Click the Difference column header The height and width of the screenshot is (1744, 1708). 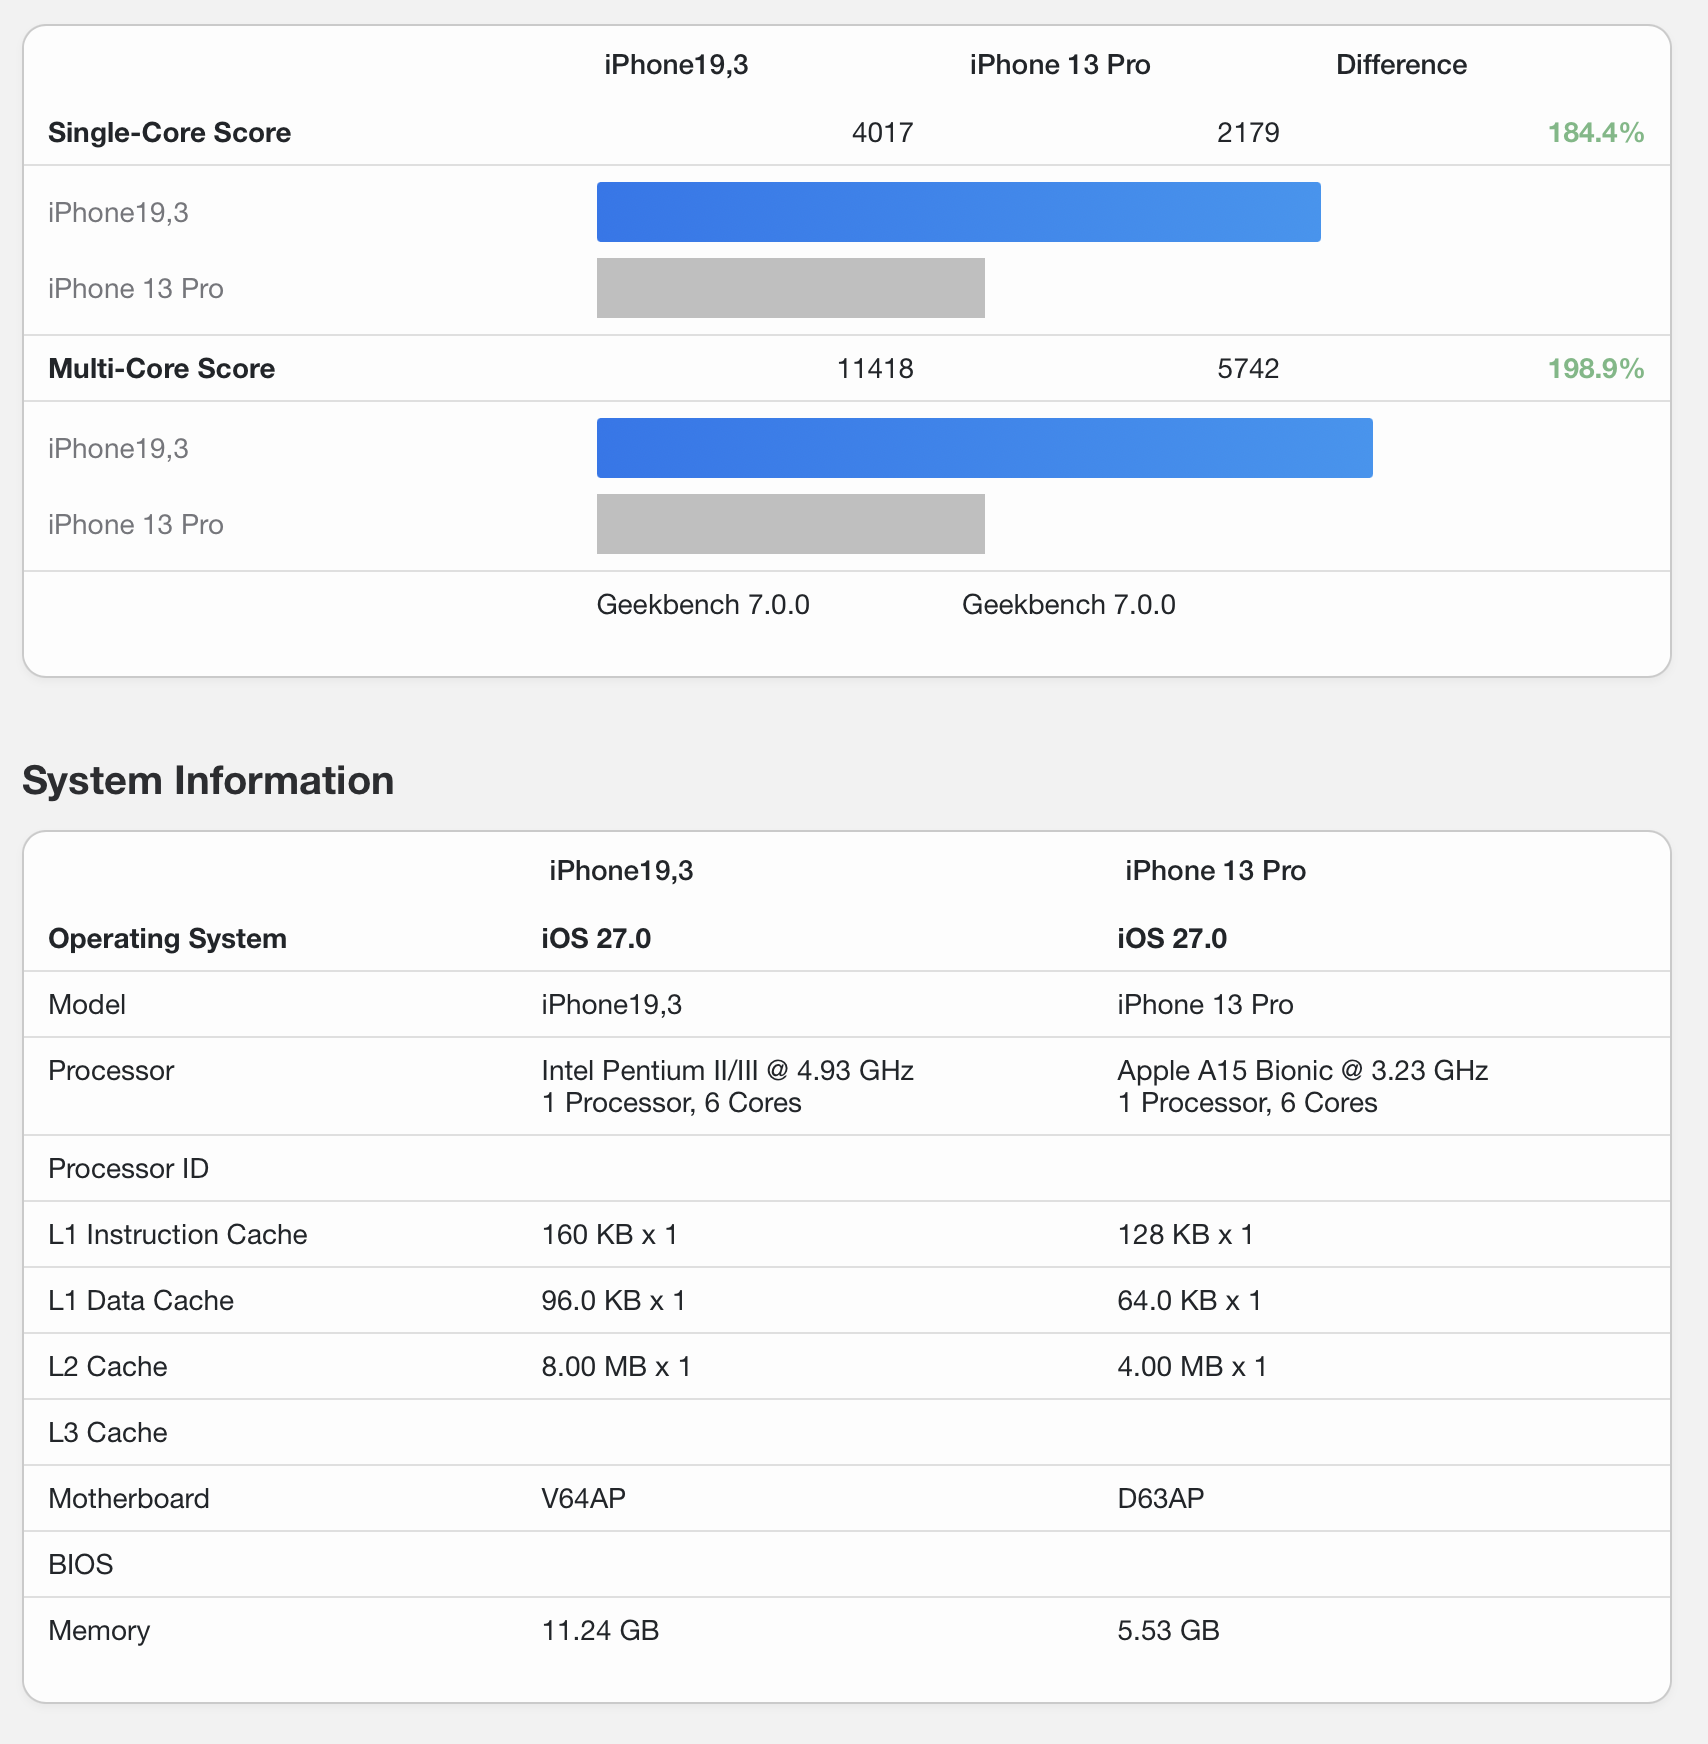coord(1401,65)
